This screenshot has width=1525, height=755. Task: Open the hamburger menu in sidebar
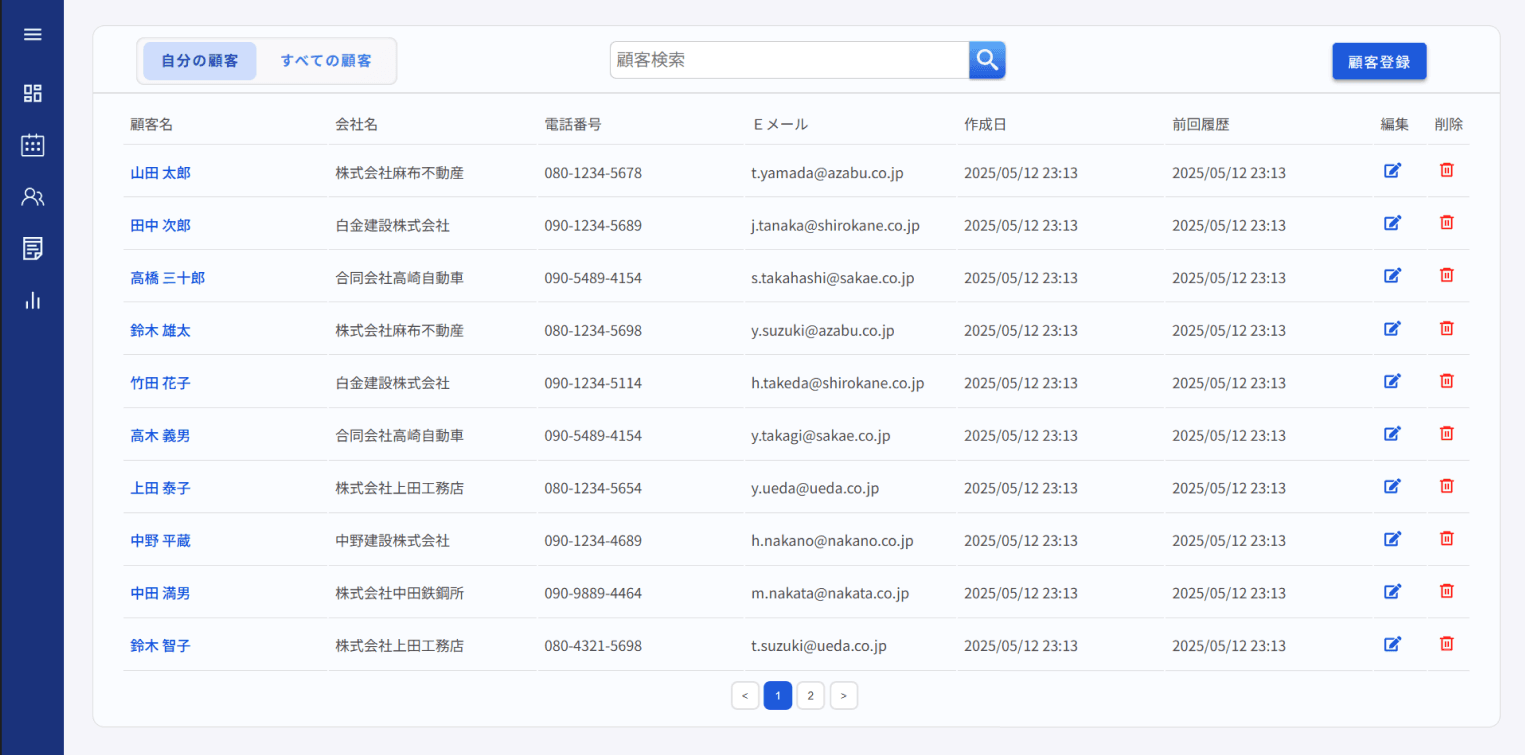tap(32, 35)
